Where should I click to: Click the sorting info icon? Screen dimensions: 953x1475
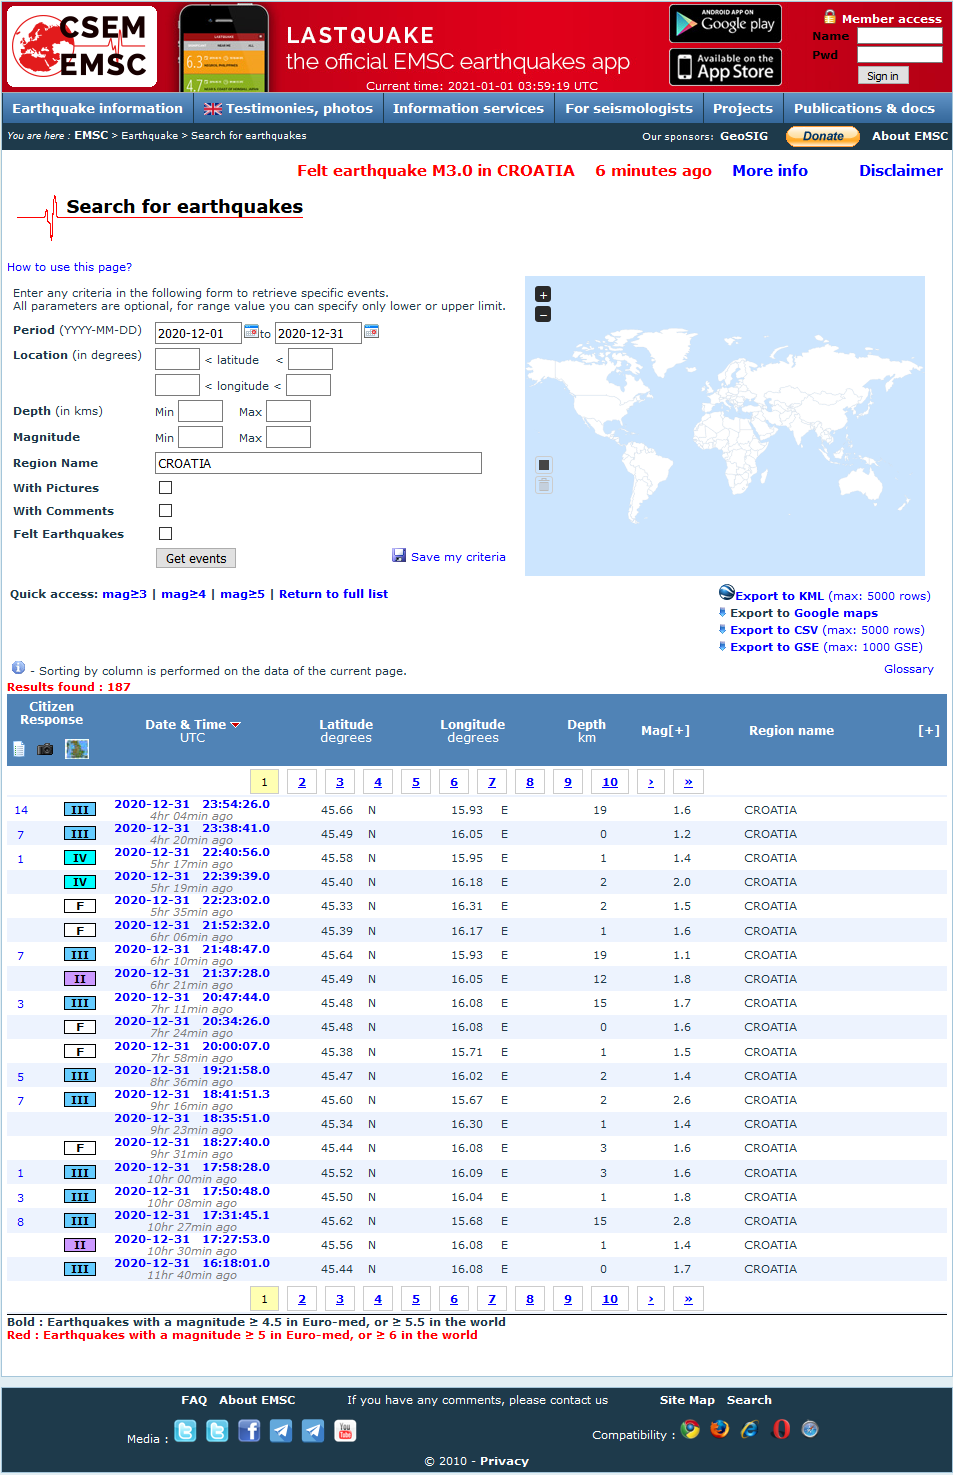(18, 668)
